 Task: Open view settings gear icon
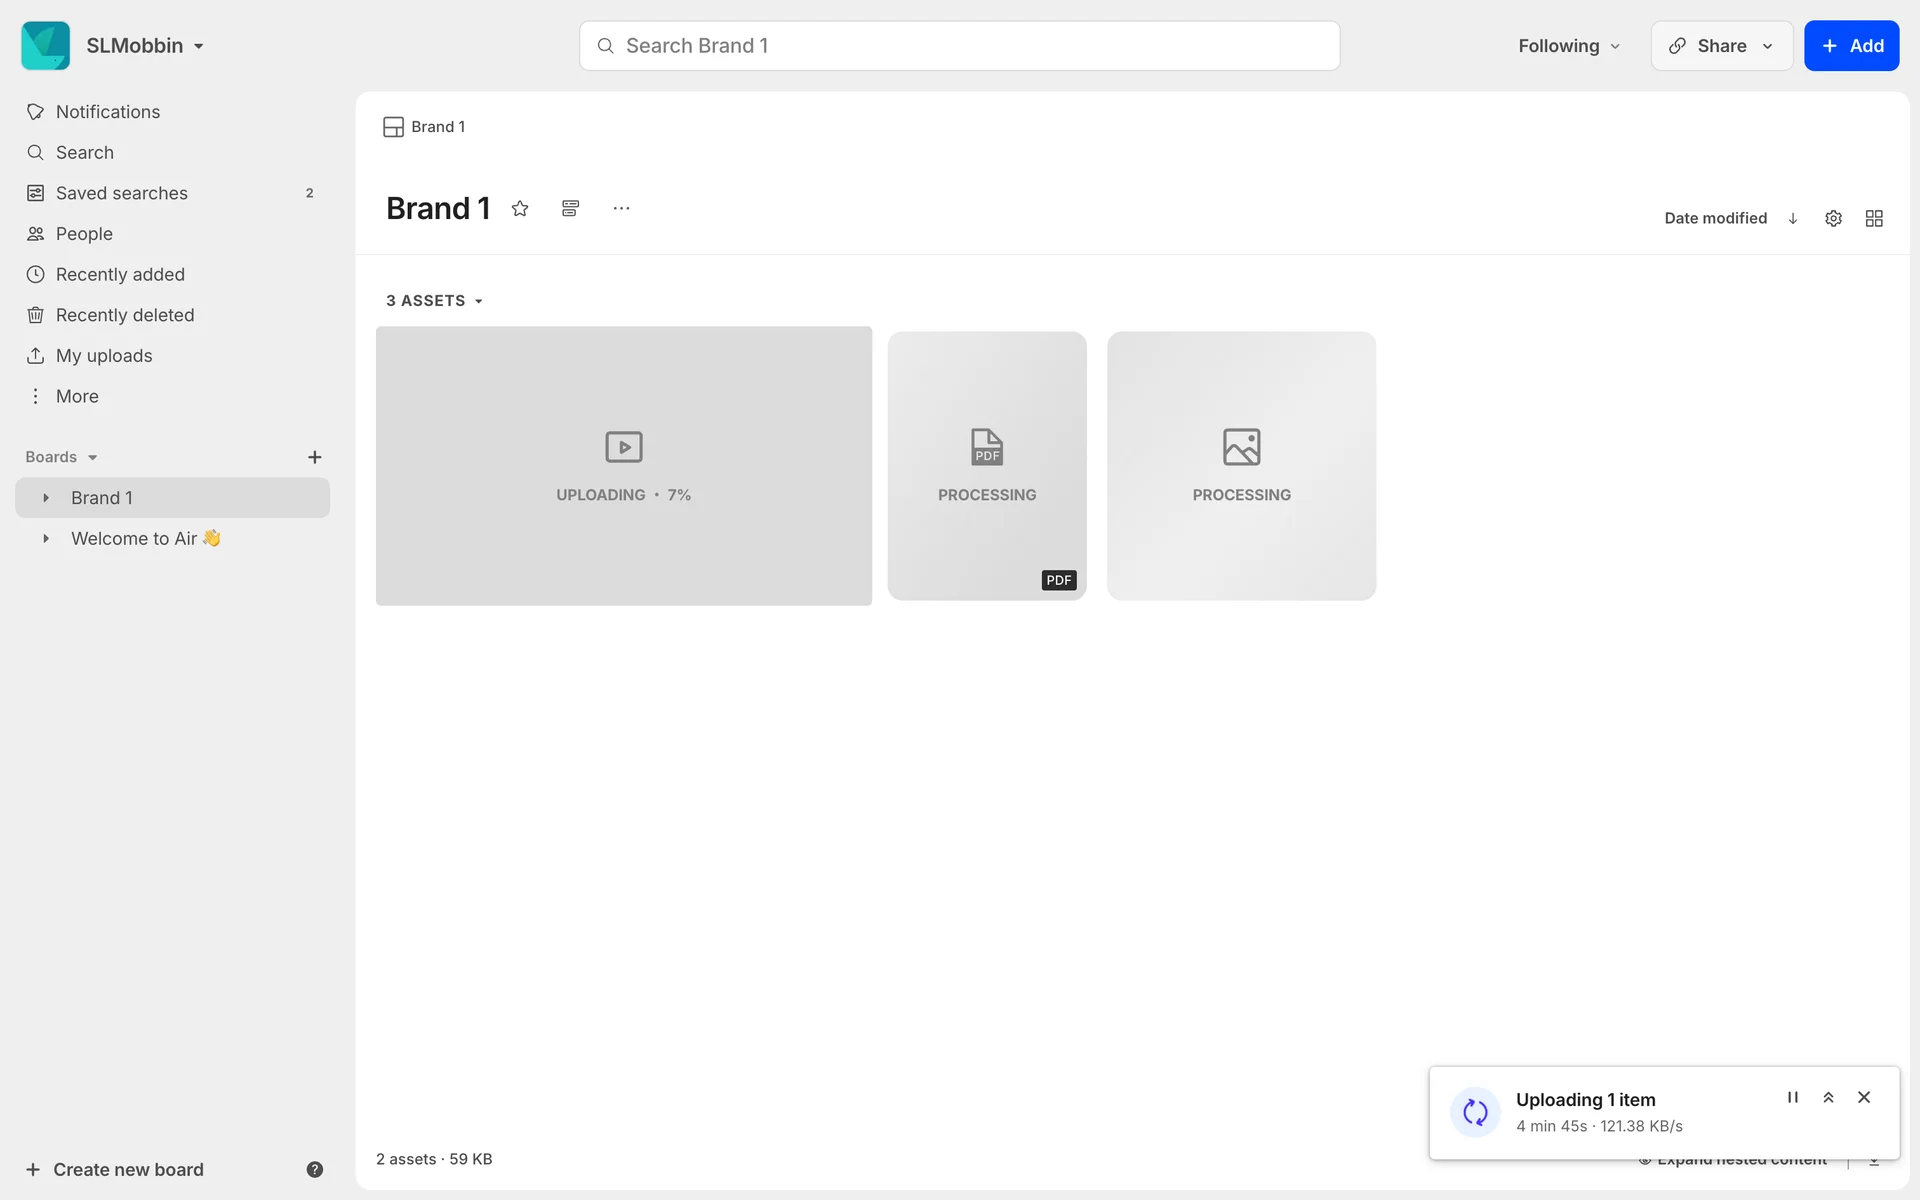point(1833,218)
